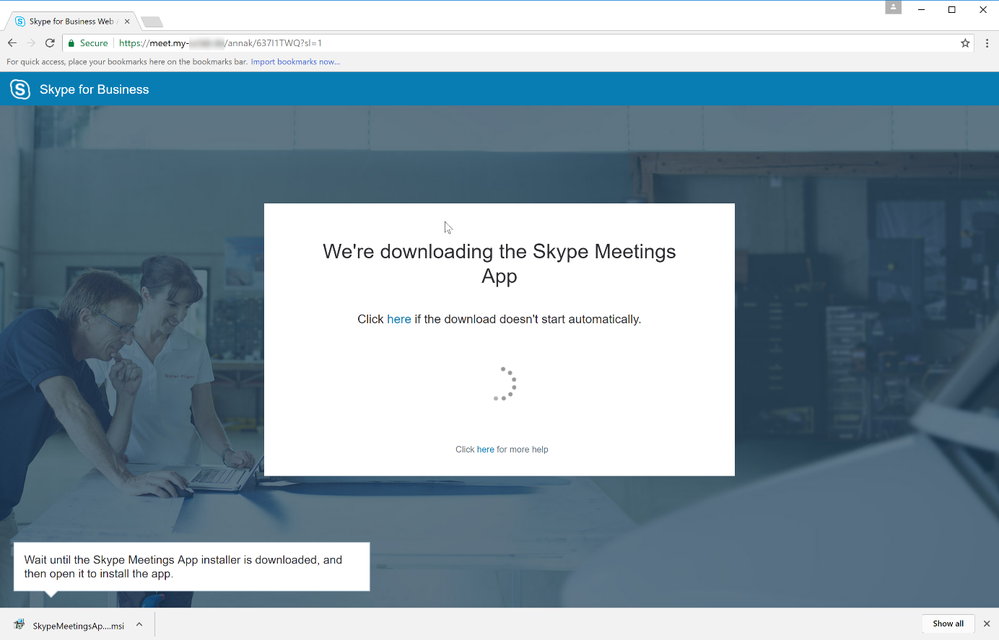The width and height of the screenshot is (999, 640).
Task: Select the Skype for Business Web tab
Action: click(71, 21)
